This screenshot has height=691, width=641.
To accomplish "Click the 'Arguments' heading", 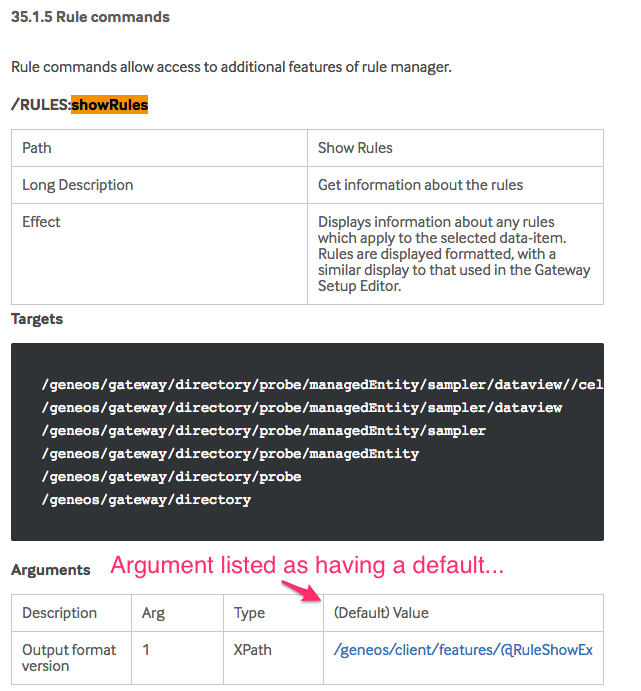I will click(50, 570).
